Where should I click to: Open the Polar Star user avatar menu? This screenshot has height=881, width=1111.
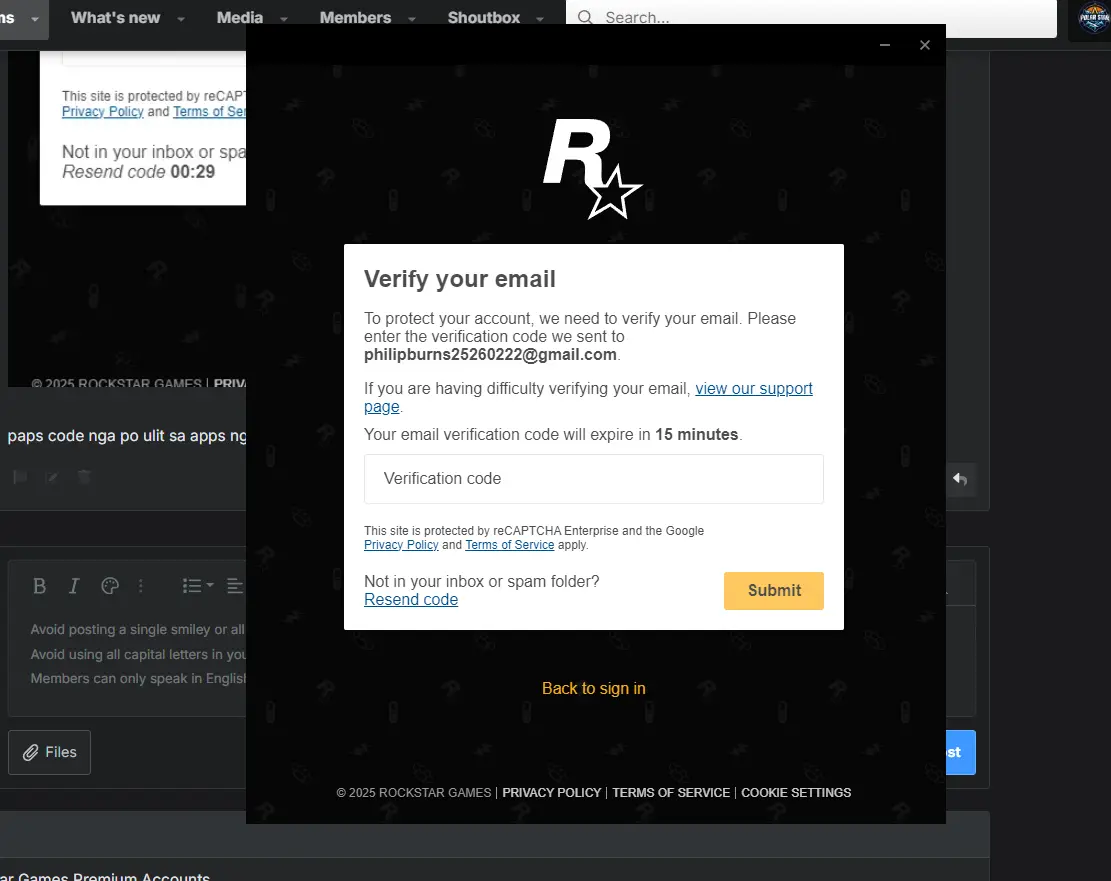[x=1093, y=18]
